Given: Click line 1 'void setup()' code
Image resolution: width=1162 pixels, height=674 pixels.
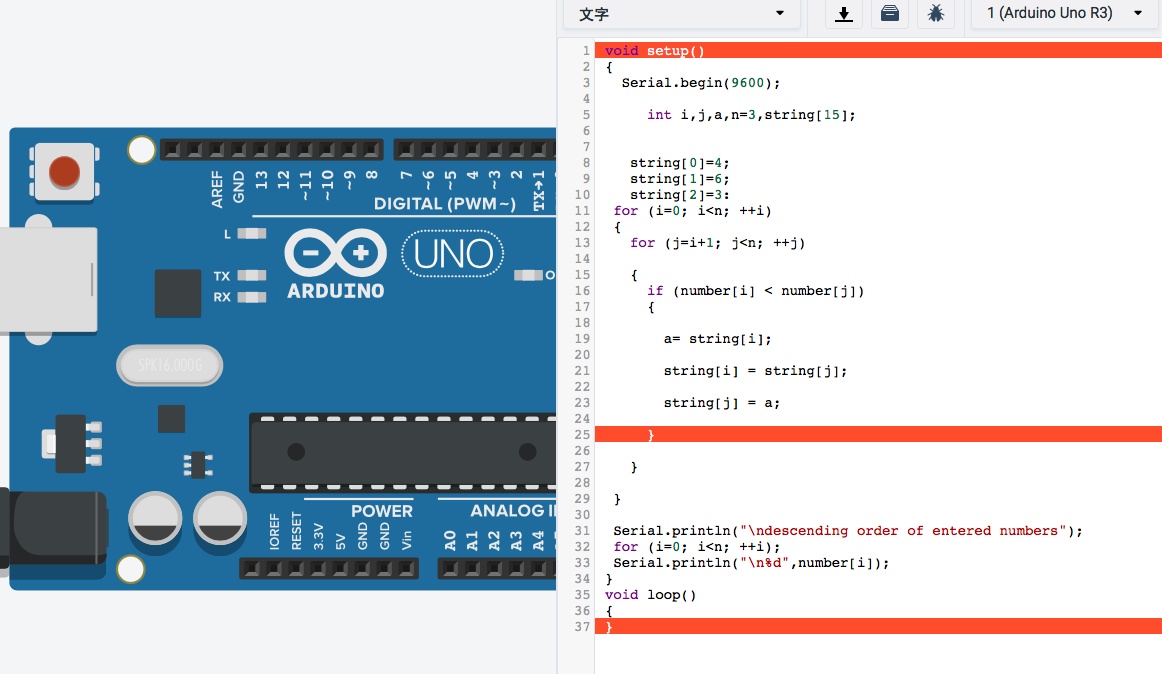Looking at the screenshot, I should (x=654, y=50).
